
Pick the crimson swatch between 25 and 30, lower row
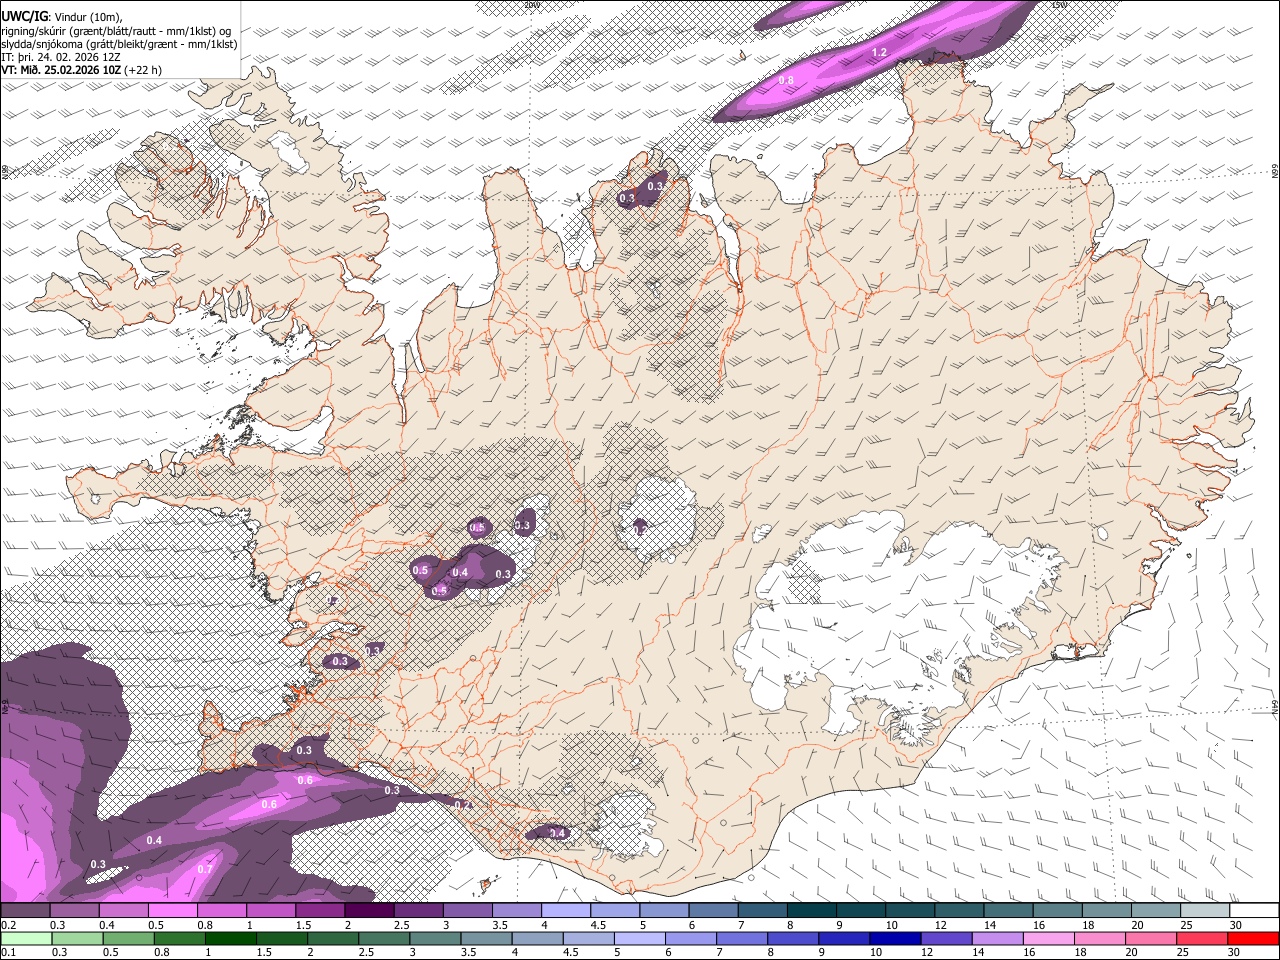coord(1200,938)
